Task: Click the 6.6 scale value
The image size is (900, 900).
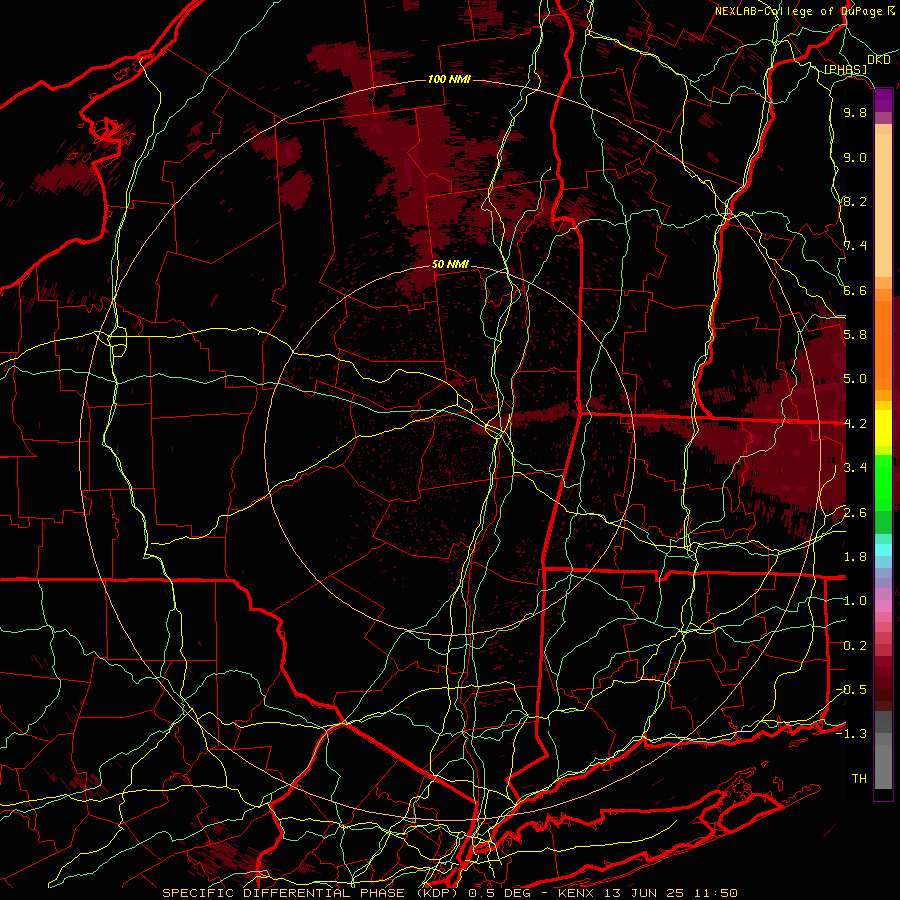Action: [855, 291]
